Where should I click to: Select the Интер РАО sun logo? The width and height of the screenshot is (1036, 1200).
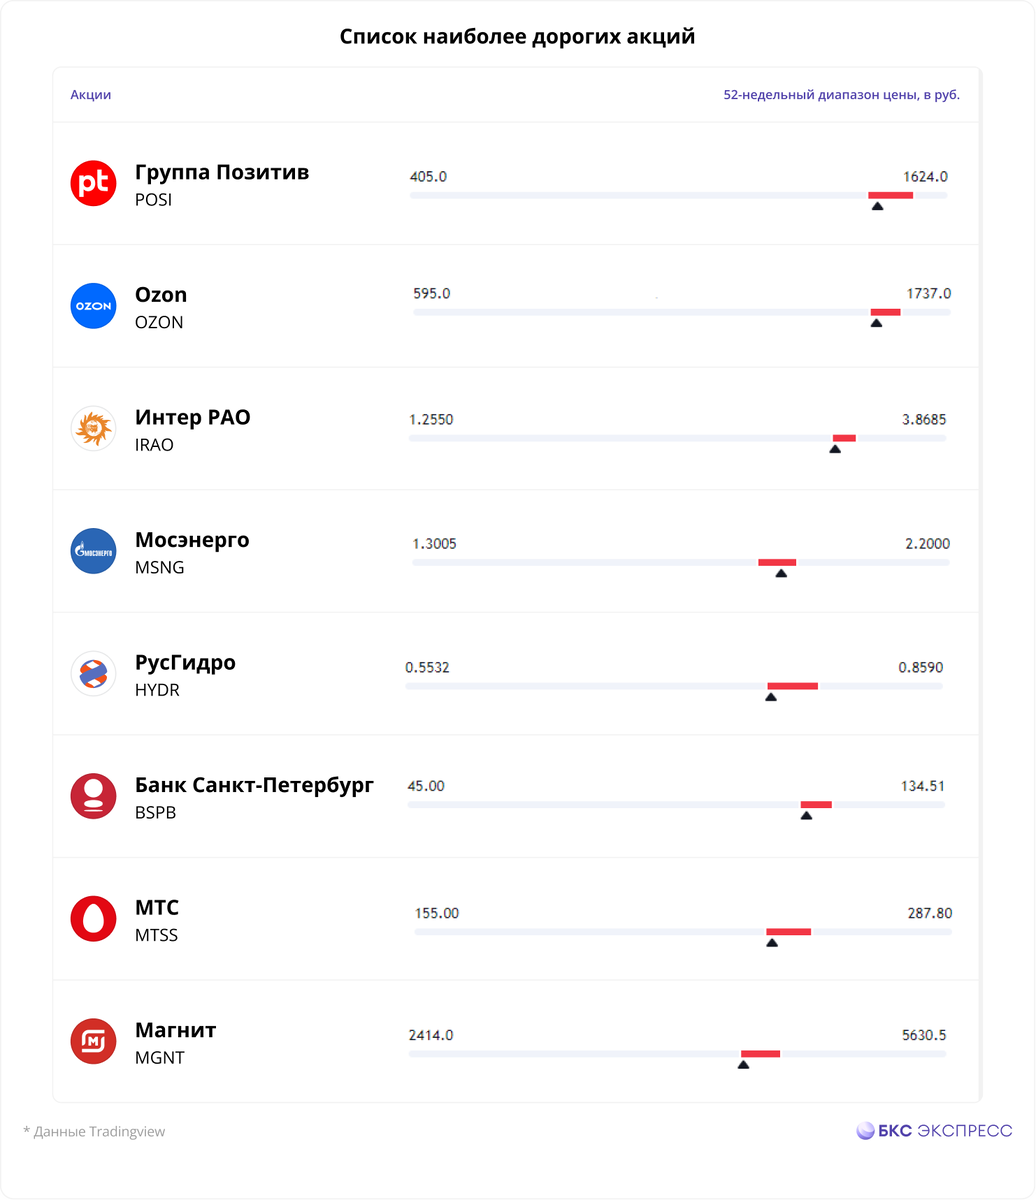coord(94,428)
